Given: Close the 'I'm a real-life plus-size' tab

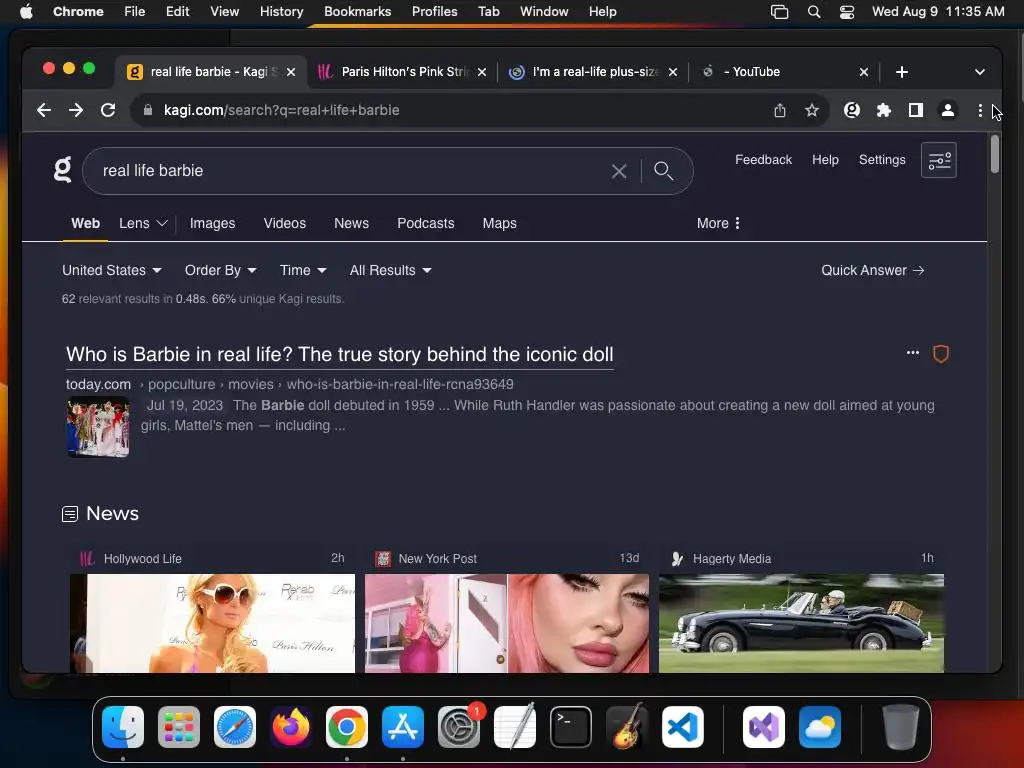Looking at the screenshot, I should (x=673, y=72).
